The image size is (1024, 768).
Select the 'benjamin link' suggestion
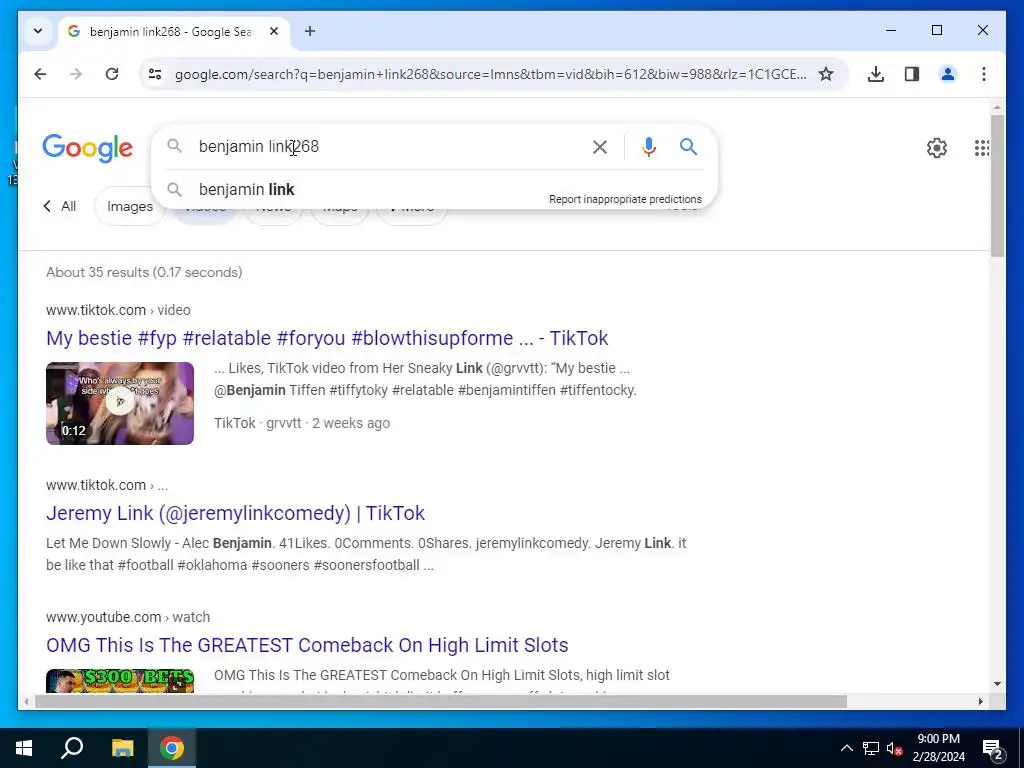(246, 189)
